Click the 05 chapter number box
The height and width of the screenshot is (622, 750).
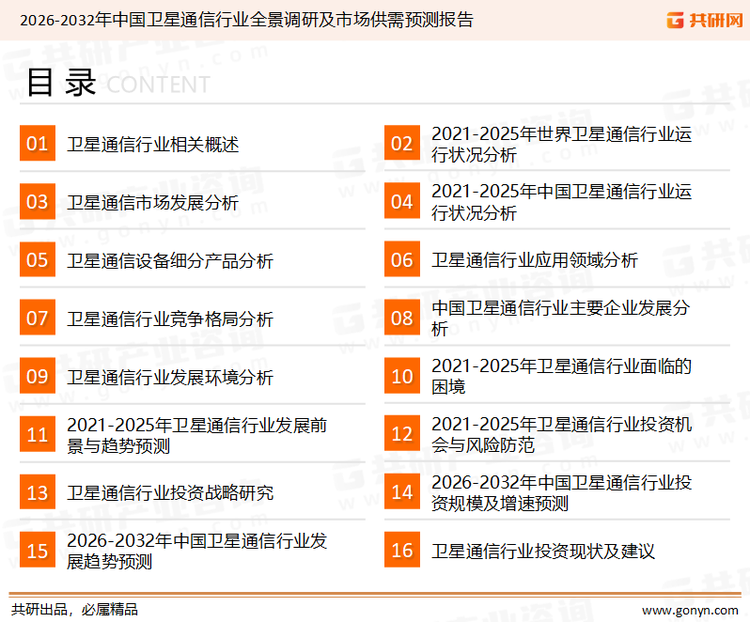click(x=37, y=261)
